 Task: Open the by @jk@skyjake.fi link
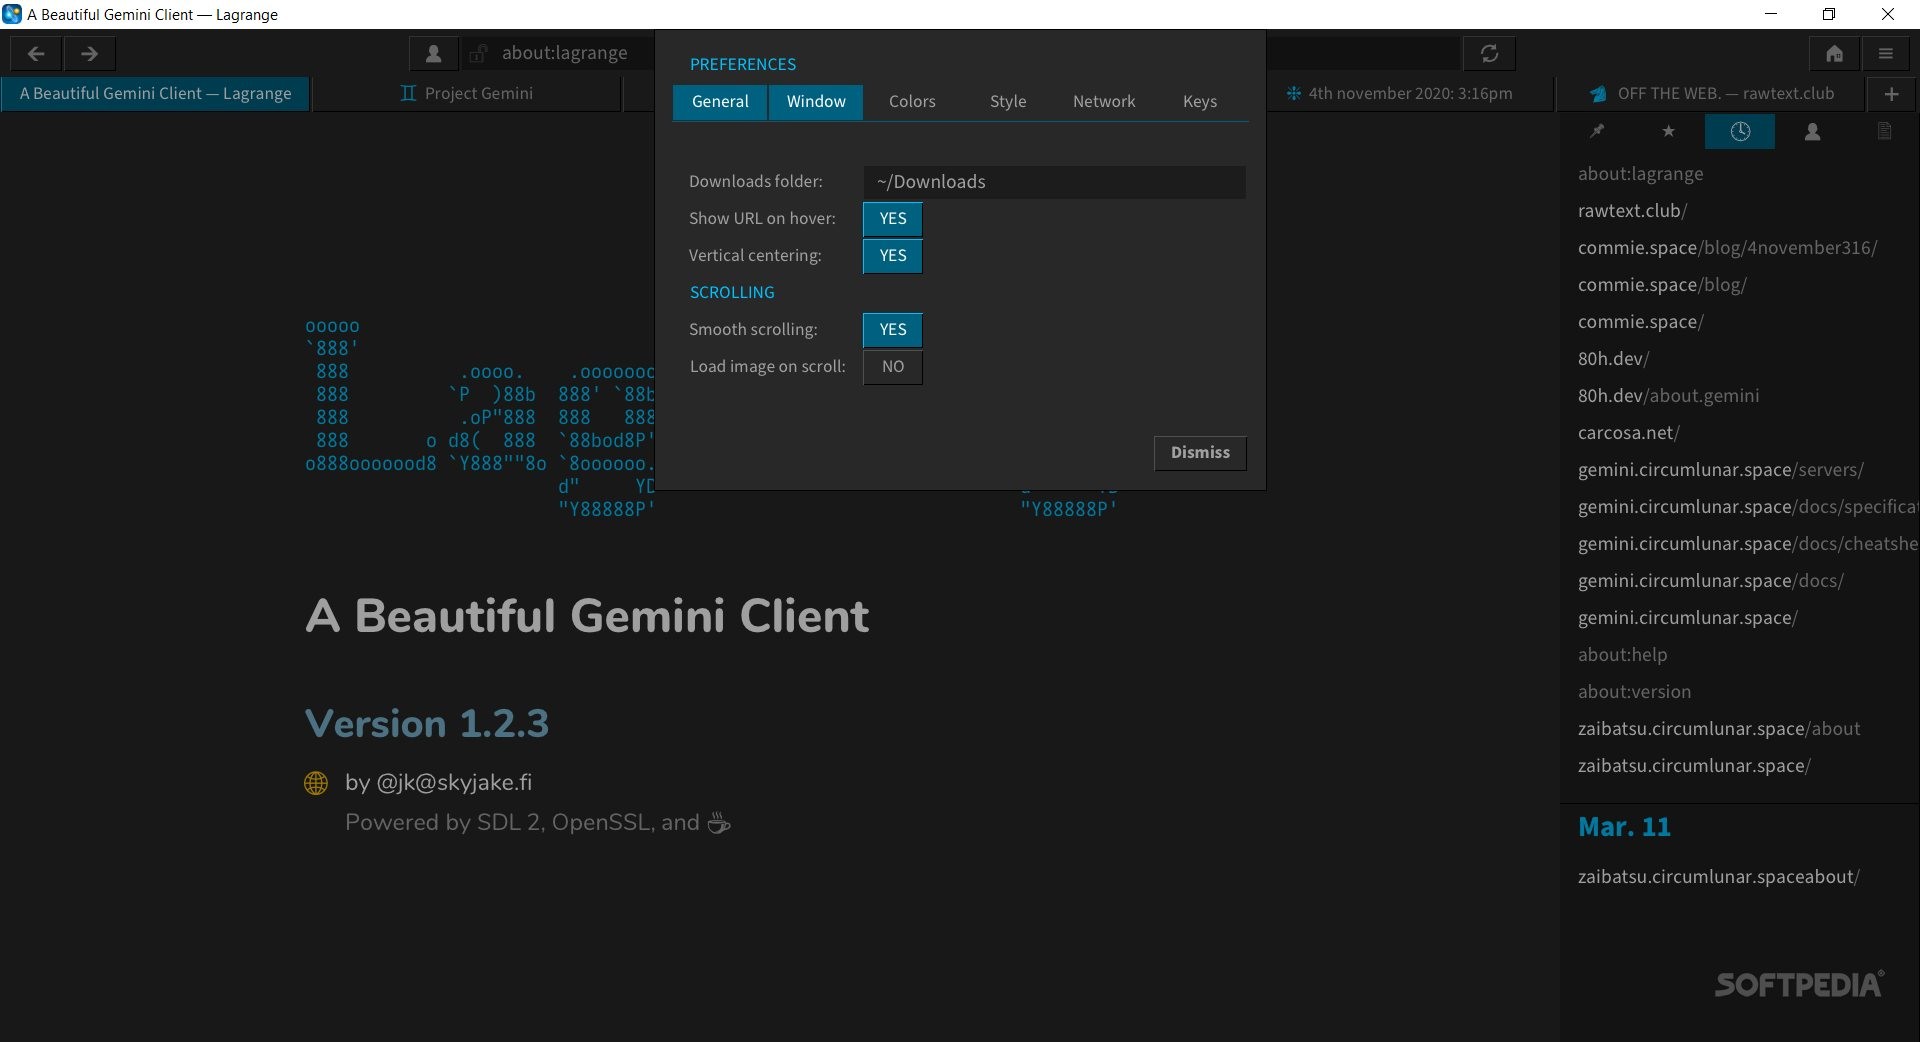coord(438,783)
